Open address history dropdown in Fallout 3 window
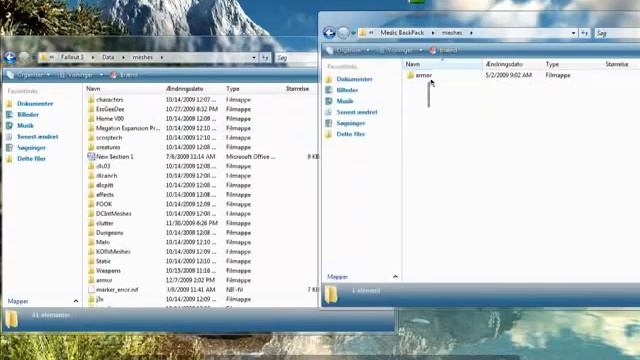This screenshot has width=640, height=360. pyautogui.click(x=254, y=58)
